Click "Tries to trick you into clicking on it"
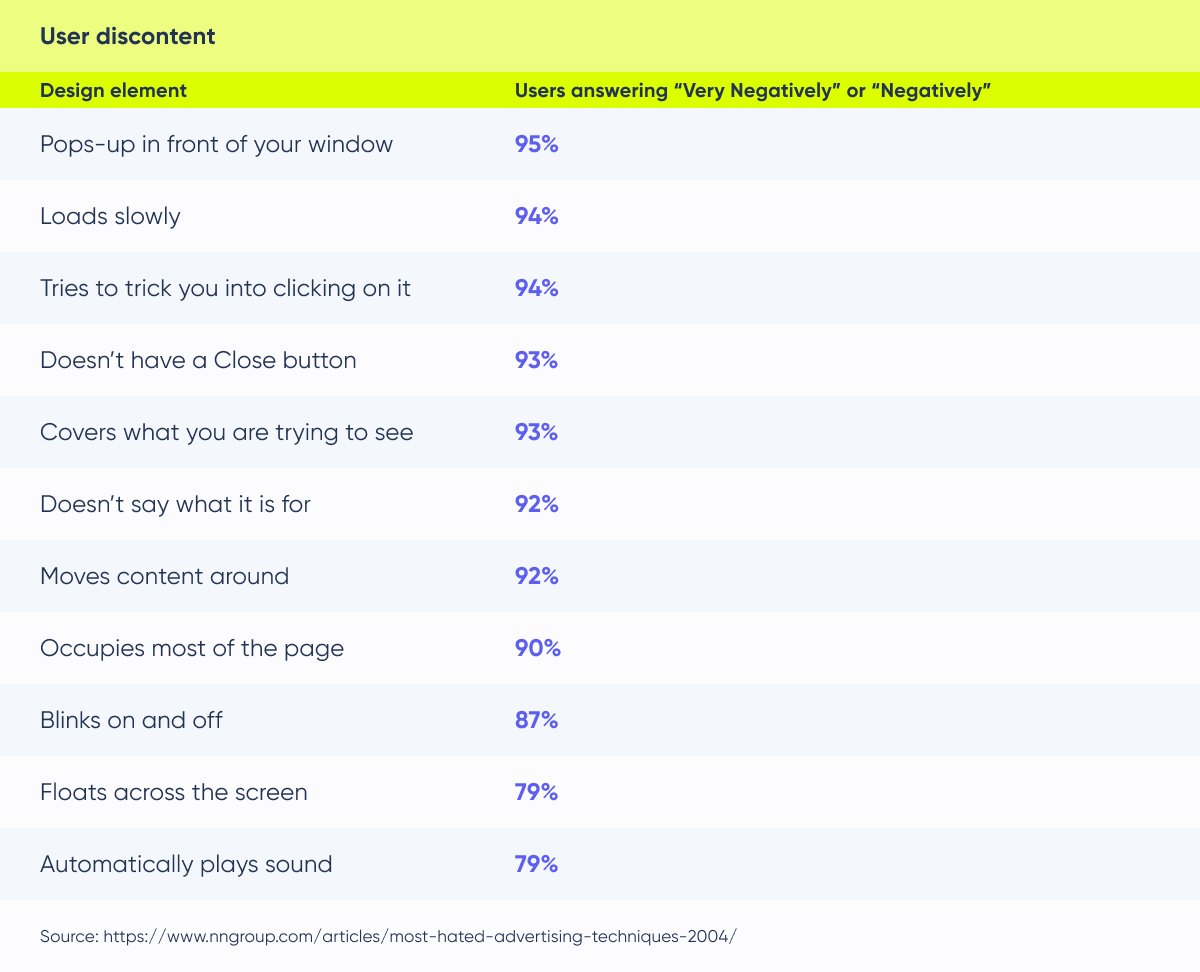1200x972 pixels. (x=225, y=288)
